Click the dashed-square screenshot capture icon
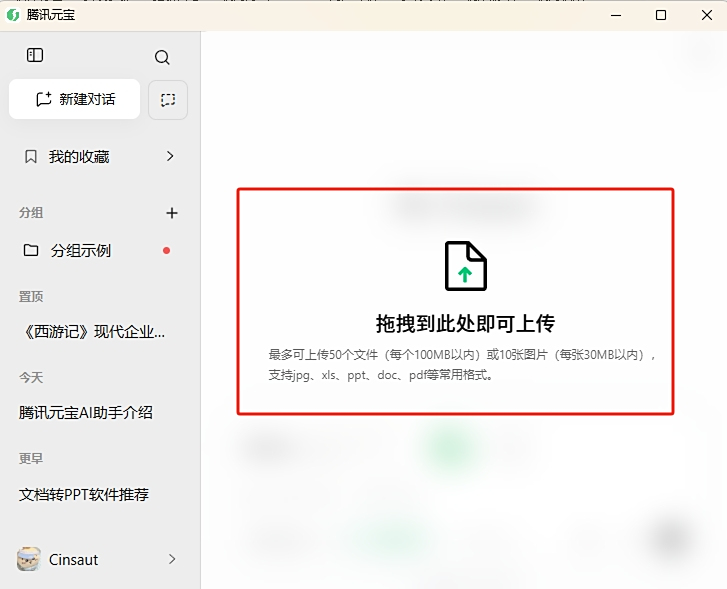The image size is (727, 589). point(168,100)
